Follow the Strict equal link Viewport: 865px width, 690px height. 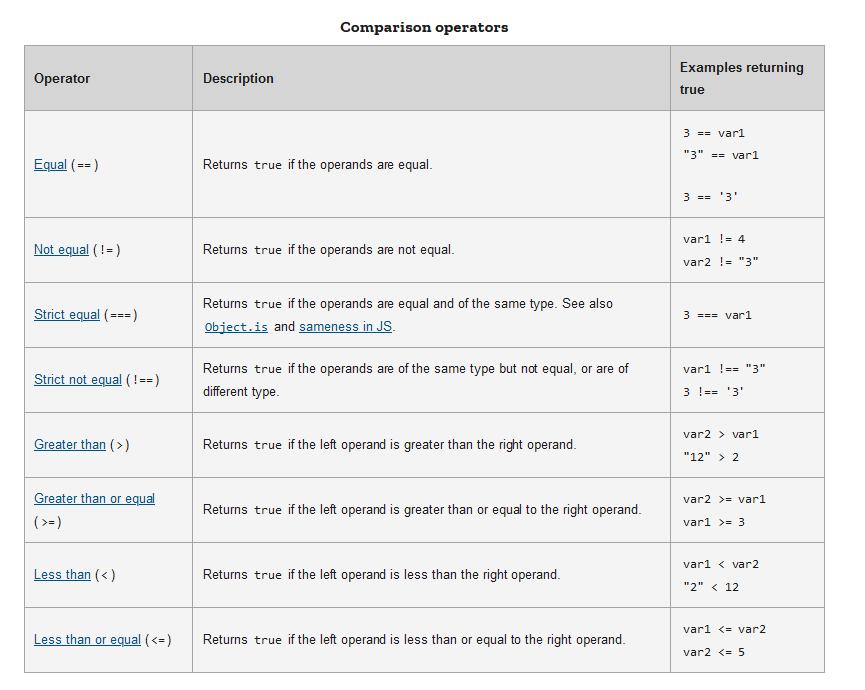coord(67,315)
